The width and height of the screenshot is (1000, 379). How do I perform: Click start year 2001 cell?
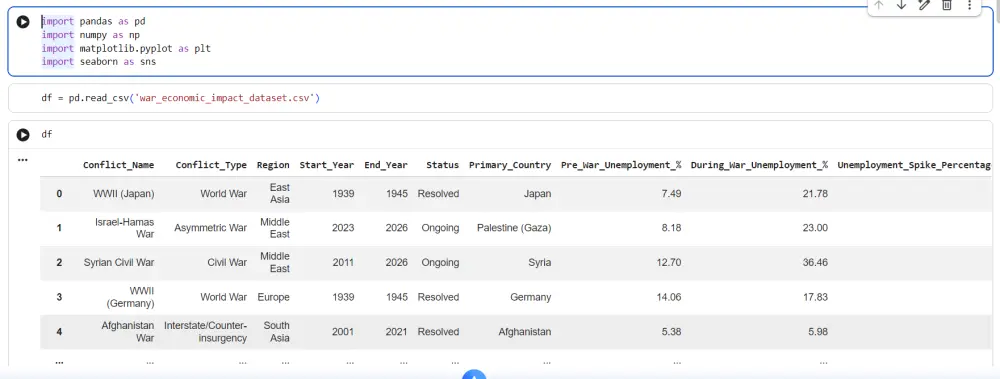pyautogui.click(x=342, y=332)
